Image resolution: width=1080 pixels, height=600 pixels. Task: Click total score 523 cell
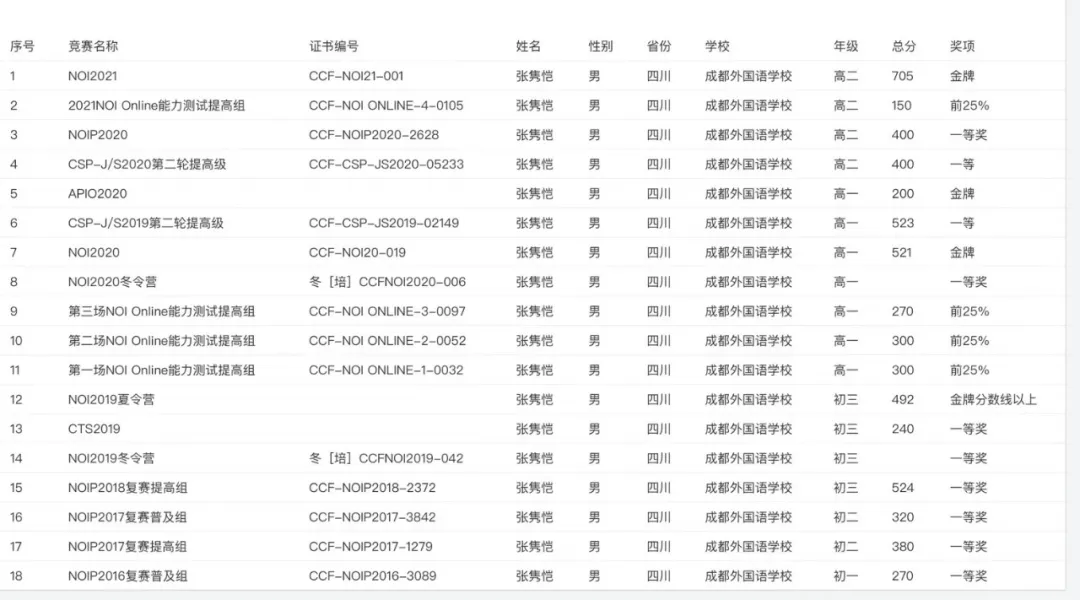[x=903, y=223]
